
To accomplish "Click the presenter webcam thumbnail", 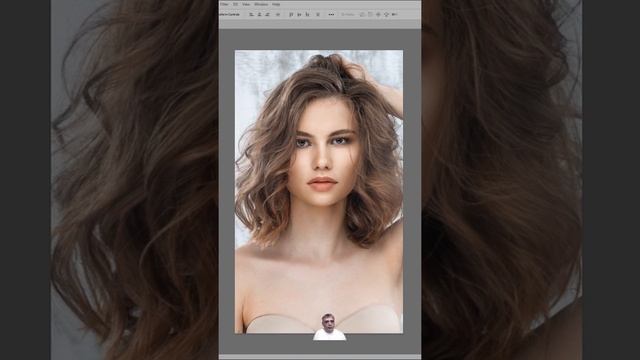I will tap(329, 327).
